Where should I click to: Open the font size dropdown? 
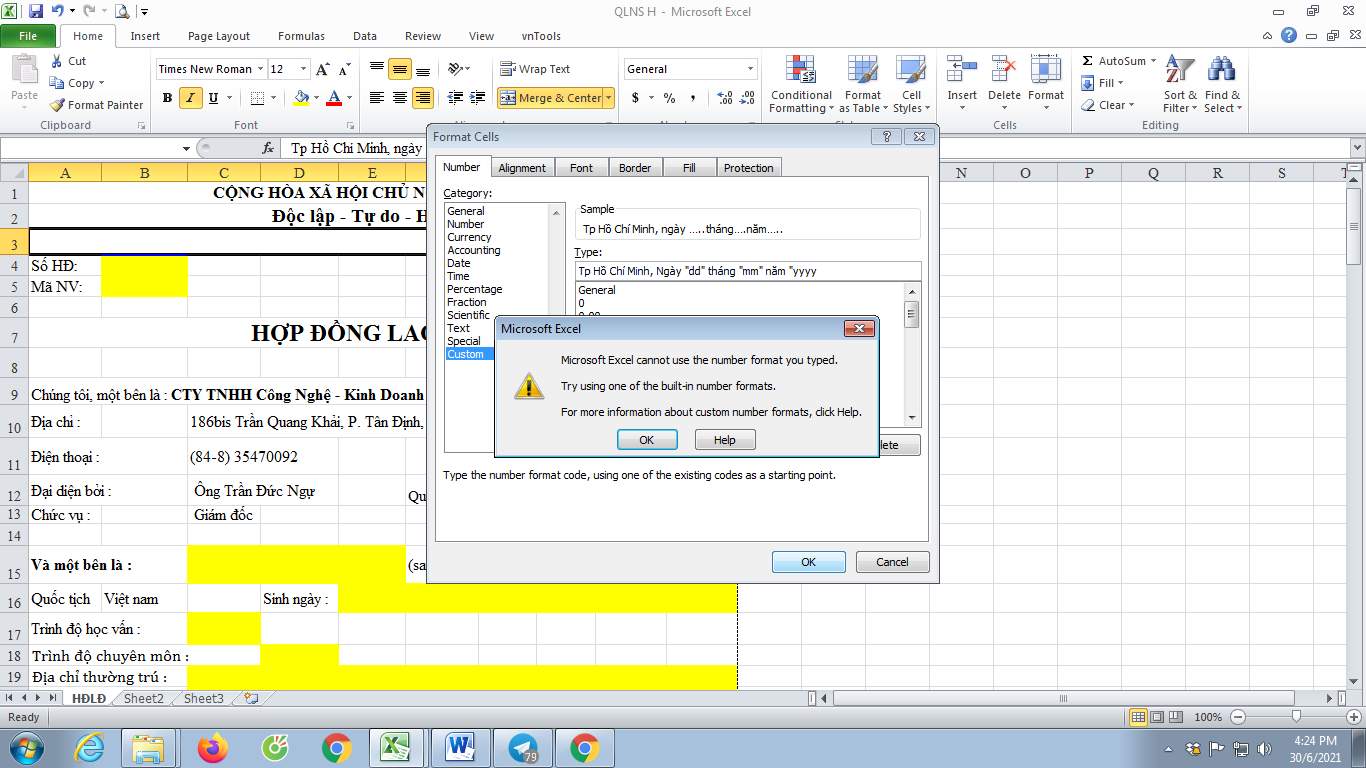point(304,69)
